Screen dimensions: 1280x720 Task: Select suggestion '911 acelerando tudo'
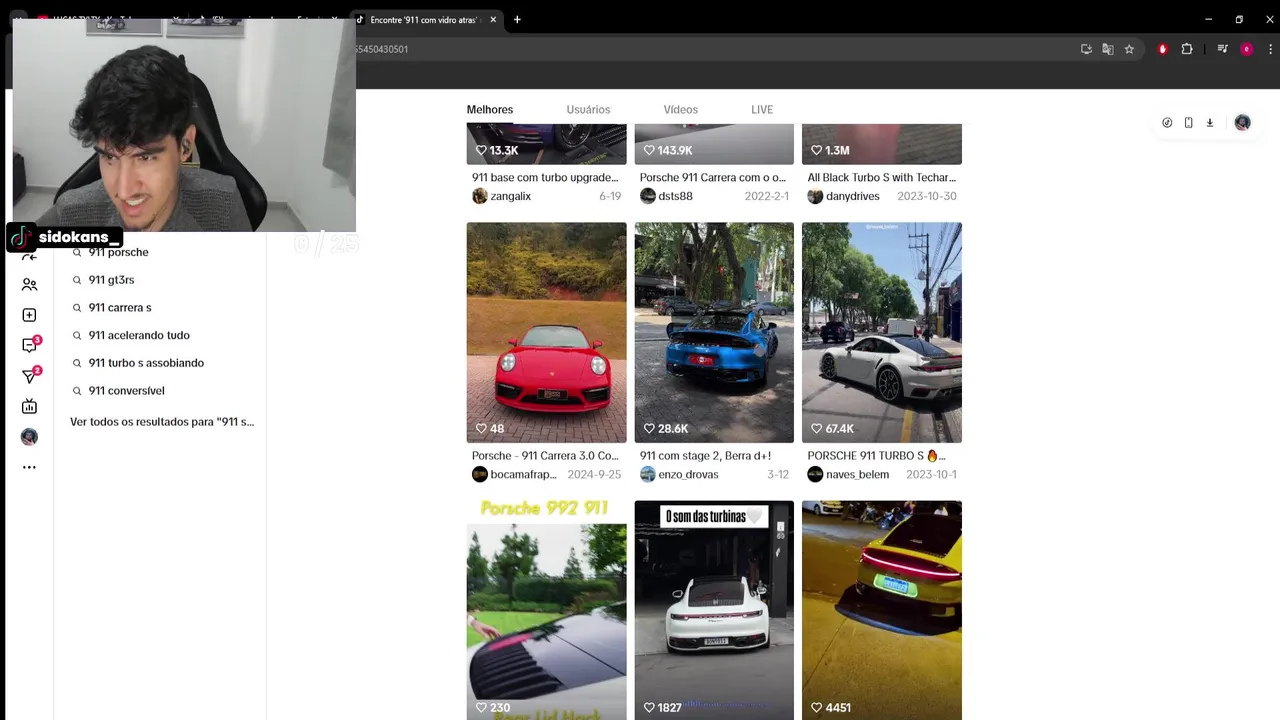pos(139,335)
